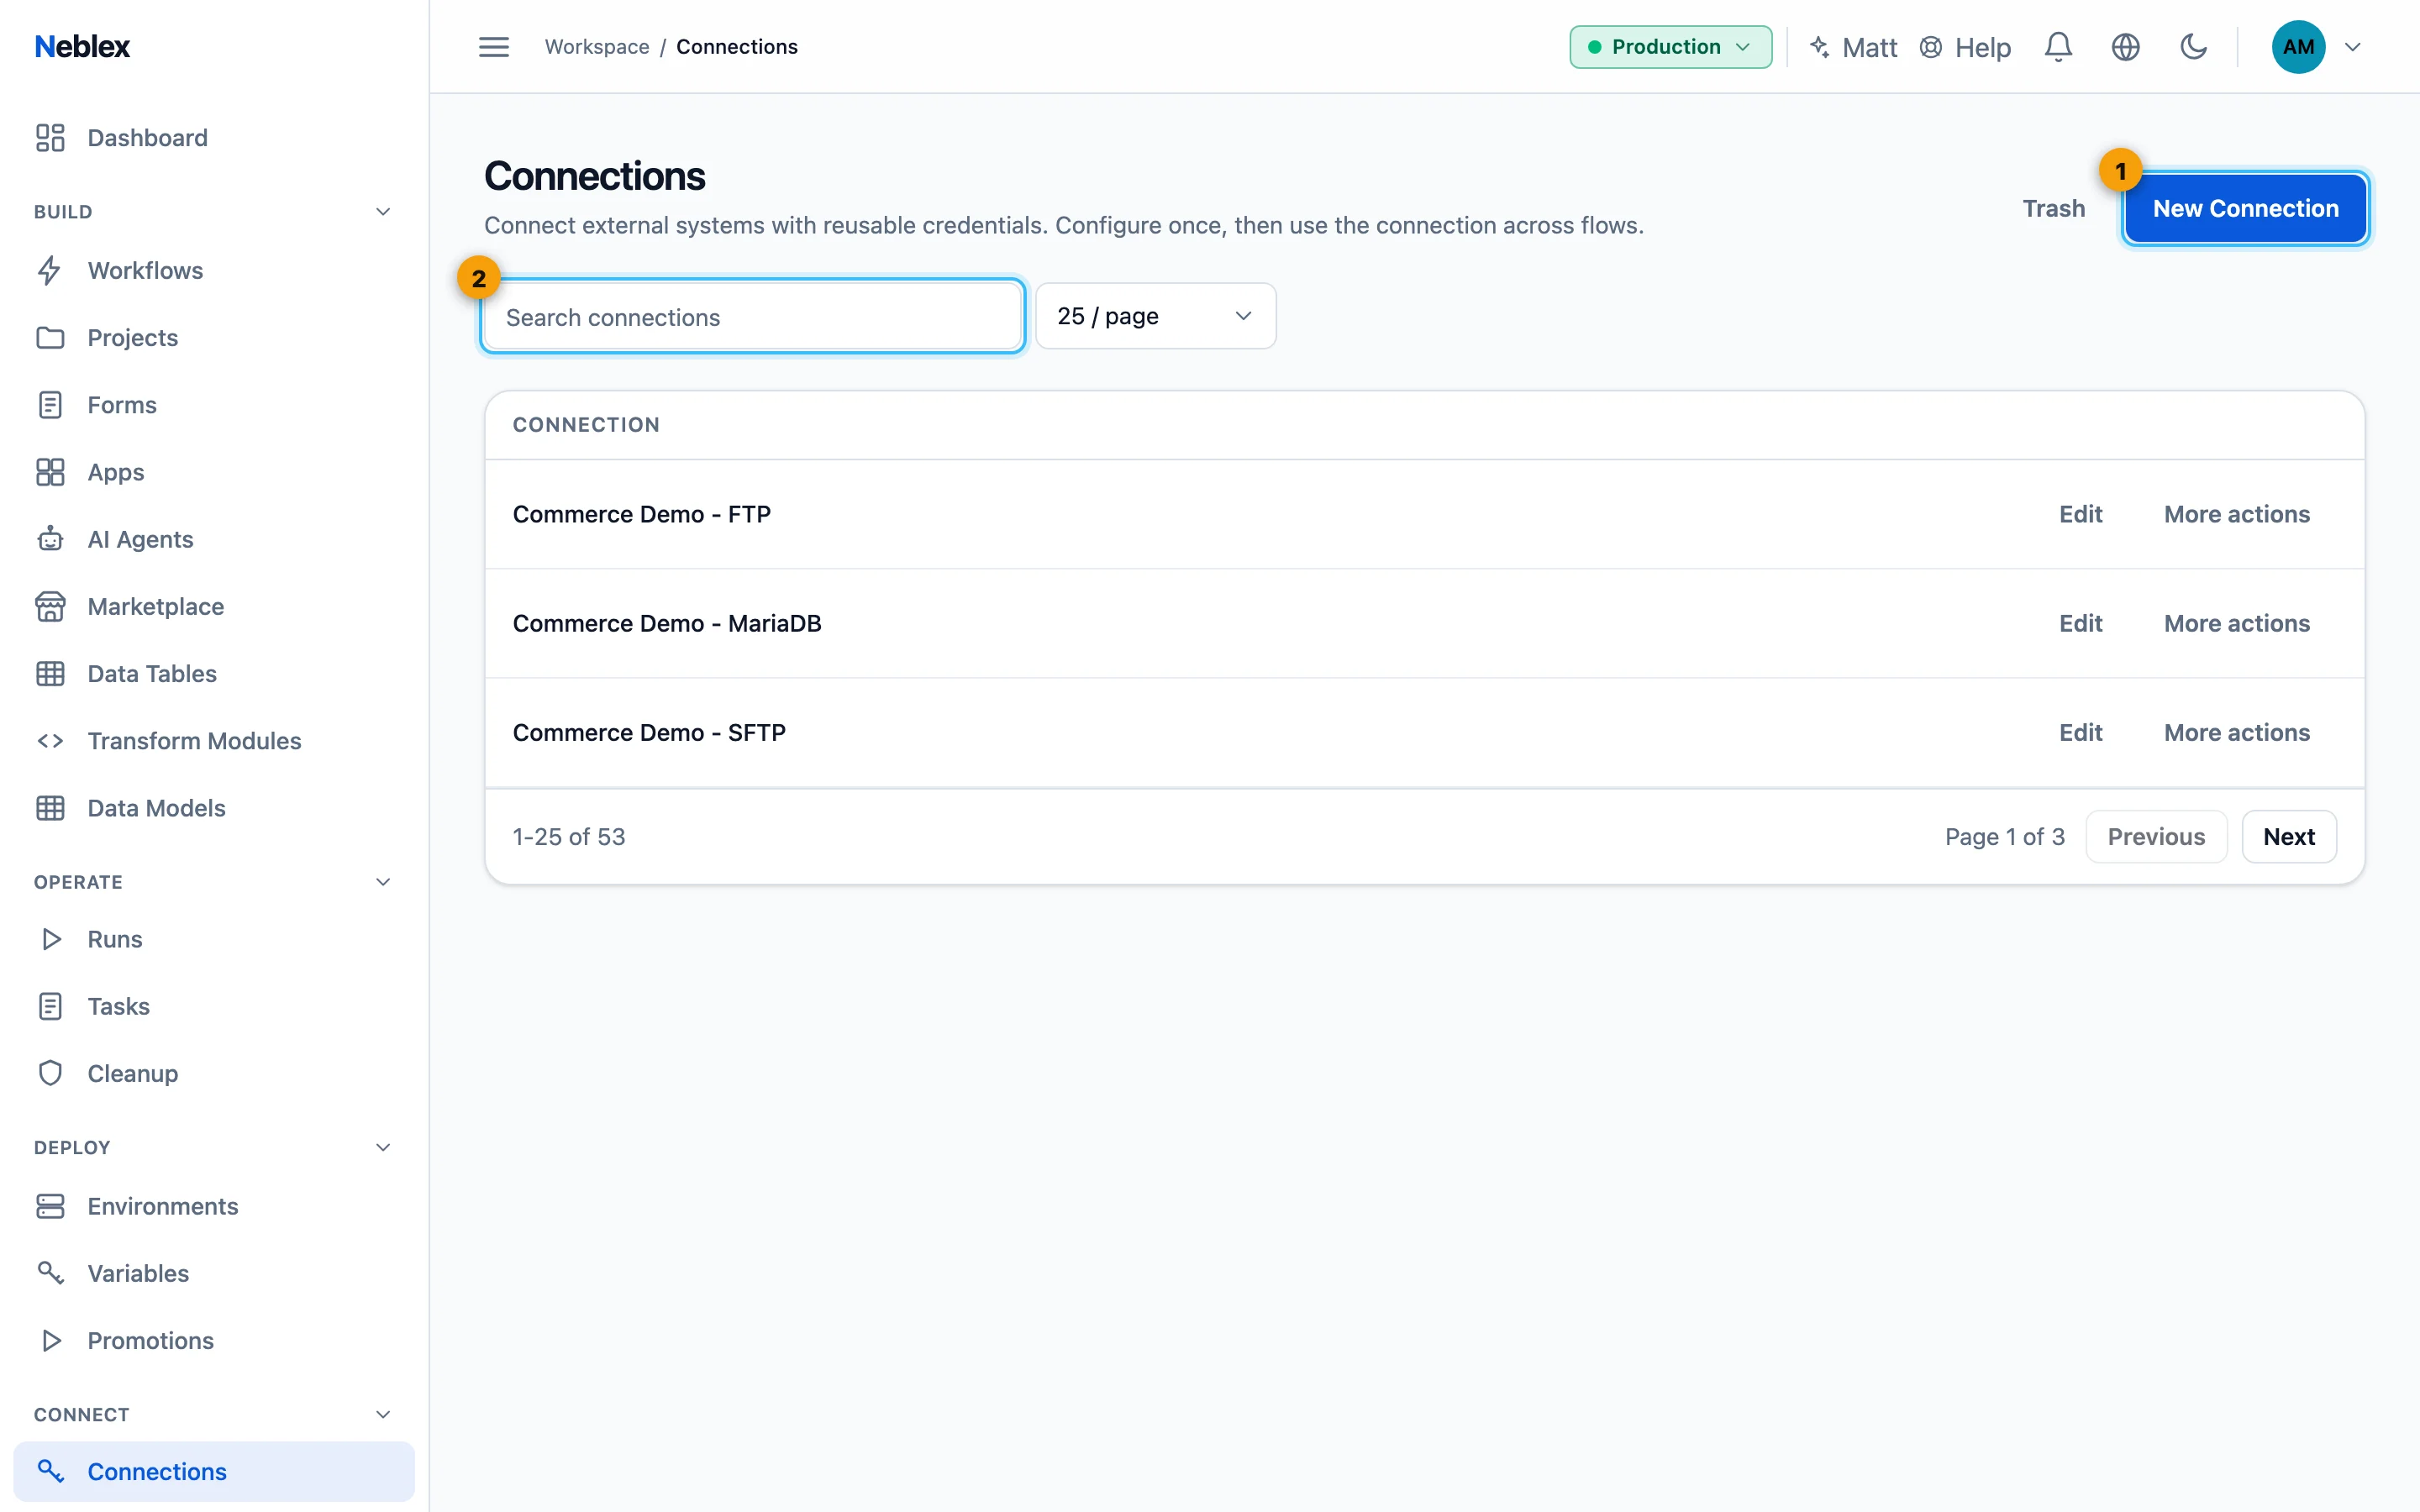Viewport: 2420px width, 1512px height.
Task: Click the Search connections field
Action: 752,316
